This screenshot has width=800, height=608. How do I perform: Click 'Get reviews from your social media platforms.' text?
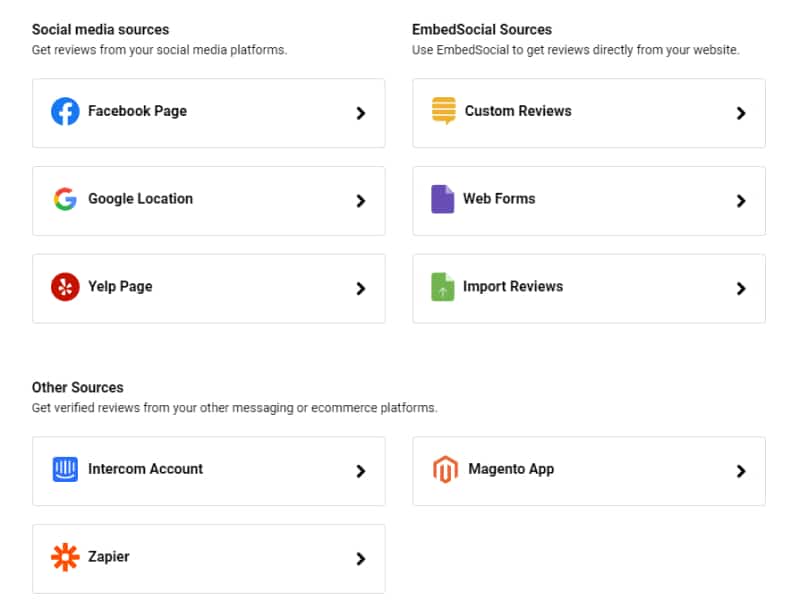pos(159,50)
